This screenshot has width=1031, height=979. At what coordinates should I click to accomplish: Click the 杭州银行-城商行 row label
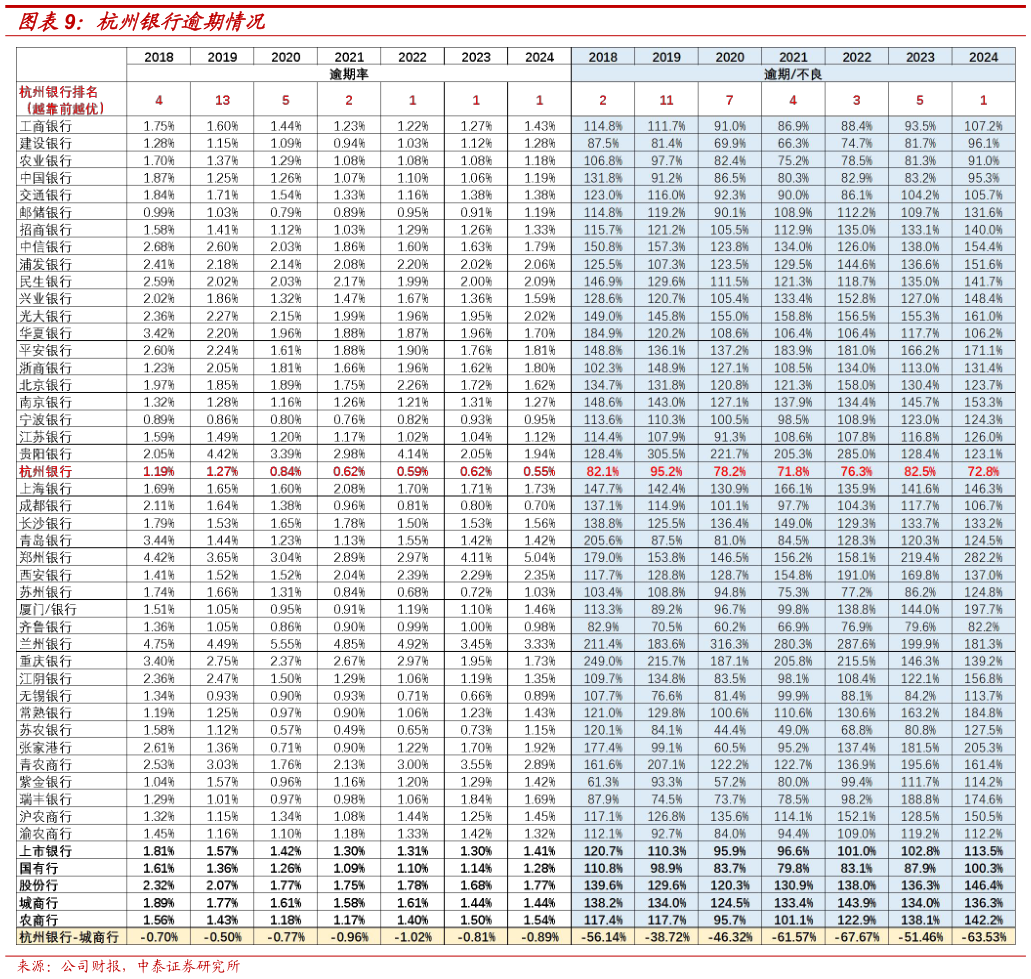68,937
